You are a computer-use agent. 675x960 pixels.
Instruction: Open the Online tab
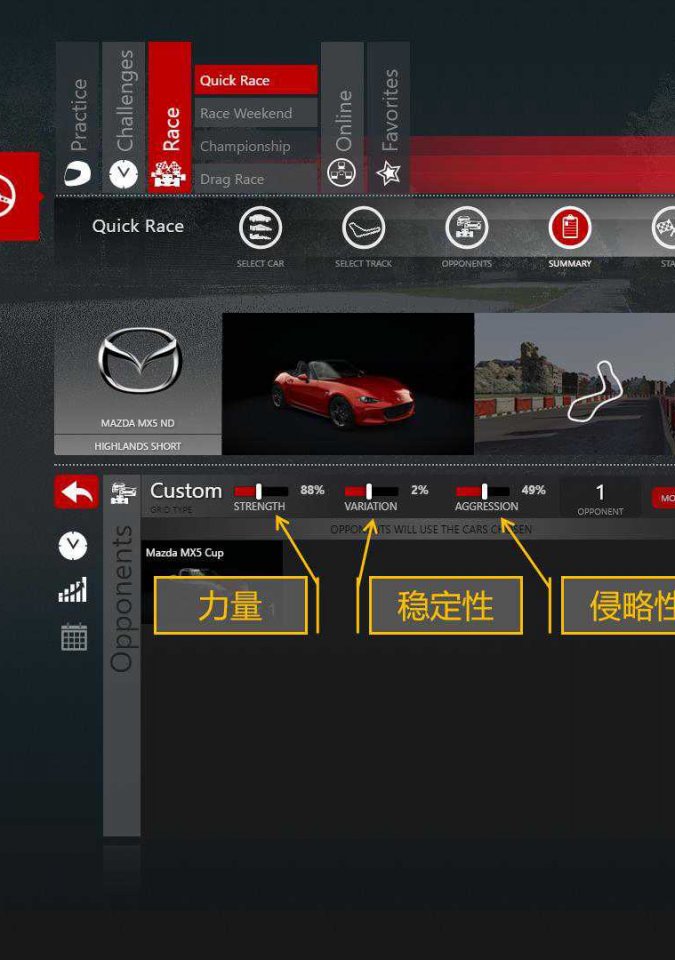[x=342, y=117]
